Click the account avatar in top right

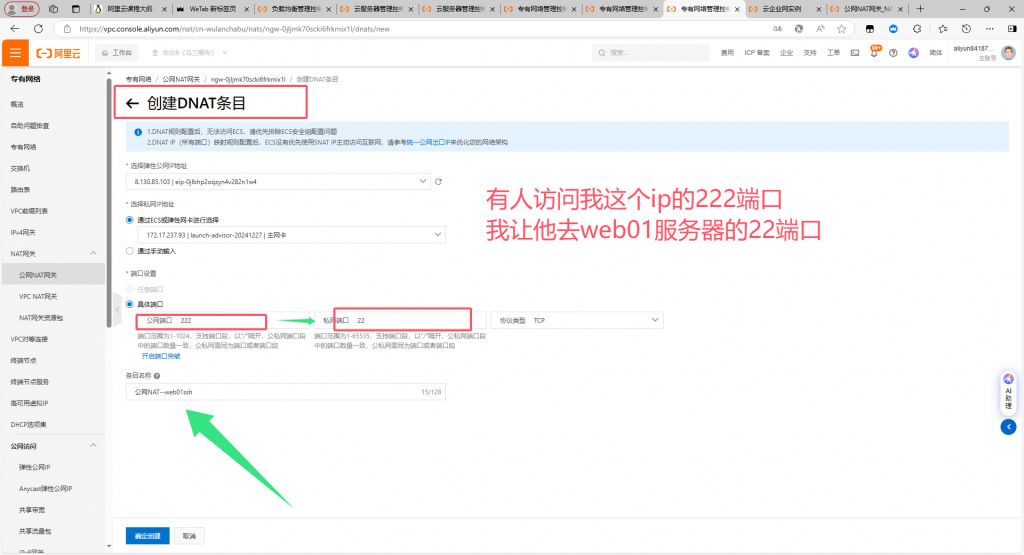[x=1009, y=52]
